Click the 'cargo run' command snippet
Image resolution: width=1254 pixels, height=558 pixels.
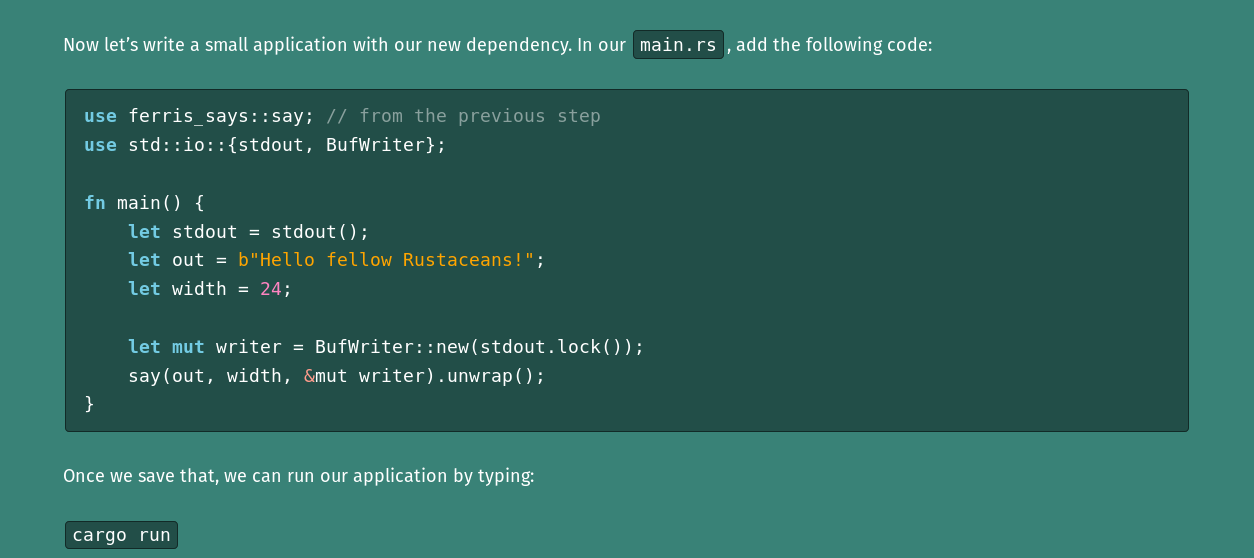click(121, 535)
